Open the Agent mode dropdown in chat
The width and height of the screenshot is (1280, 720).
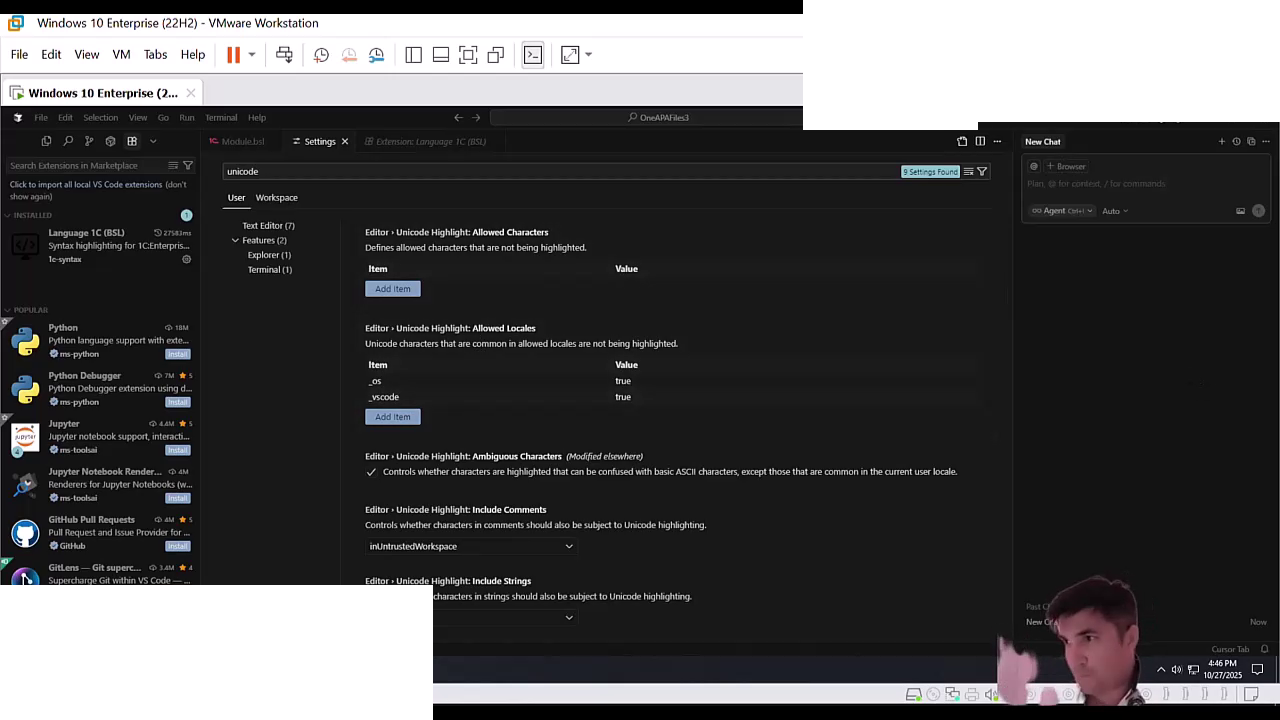pyautogui.click(x=1062, y=211)
